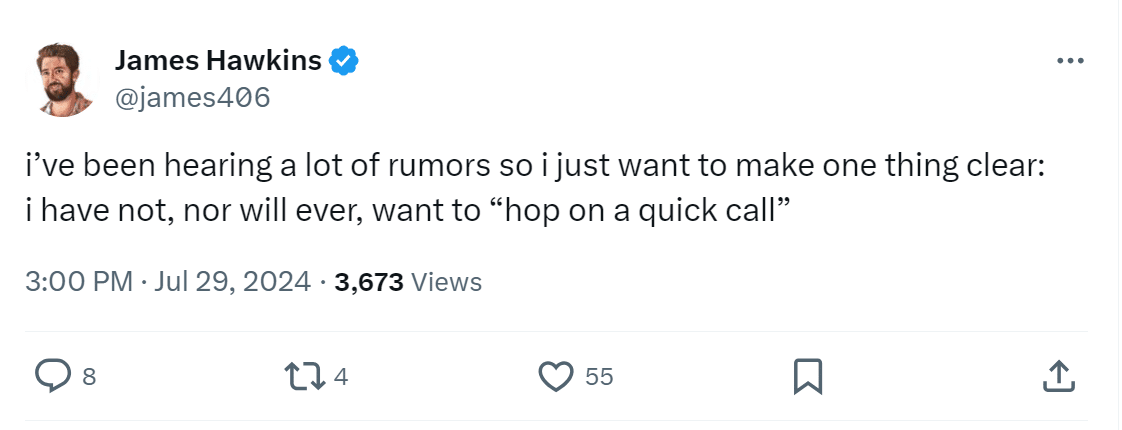
Task: Click the tweet's first line about rumors
Action: coord(534,168)
